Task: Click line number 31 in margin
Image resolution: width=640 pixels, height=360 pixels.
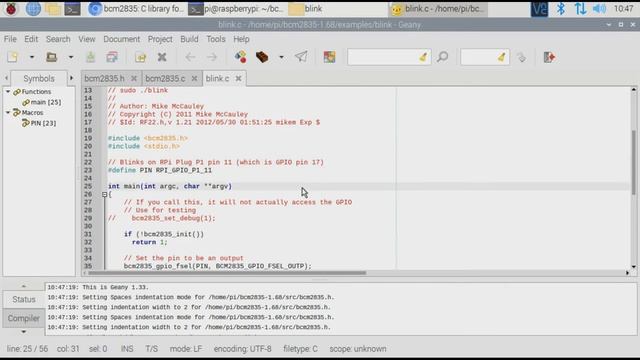Action: 88,234
